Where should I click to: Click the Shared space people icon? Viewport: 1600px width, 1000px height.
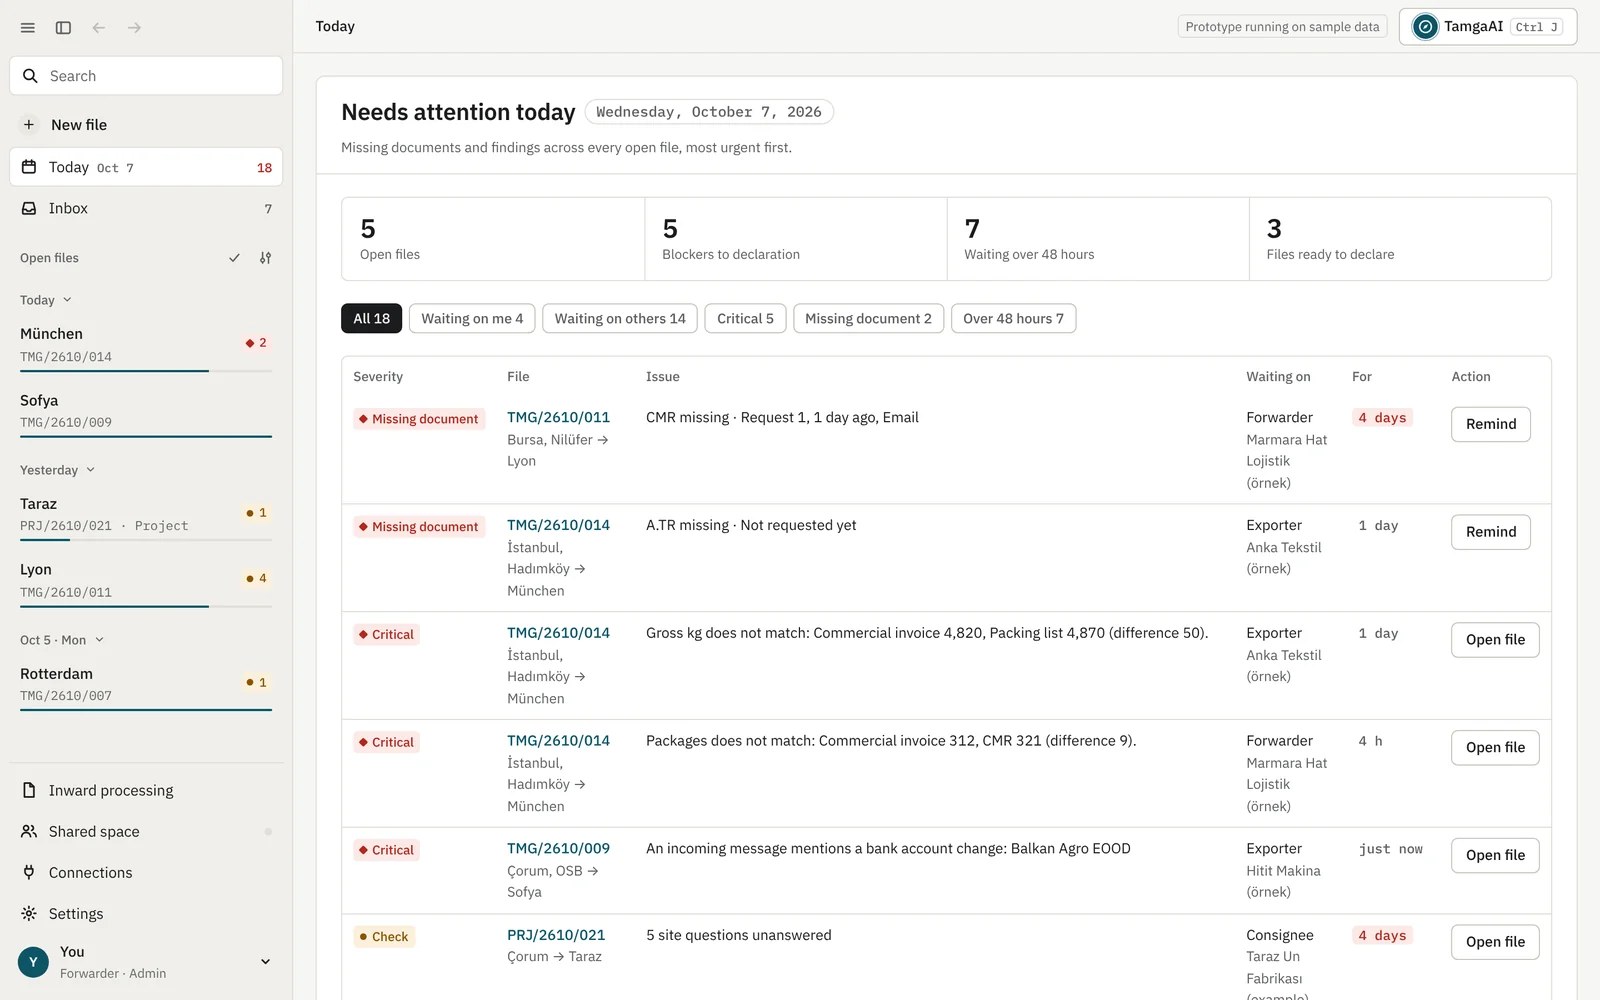coord(29,831)
